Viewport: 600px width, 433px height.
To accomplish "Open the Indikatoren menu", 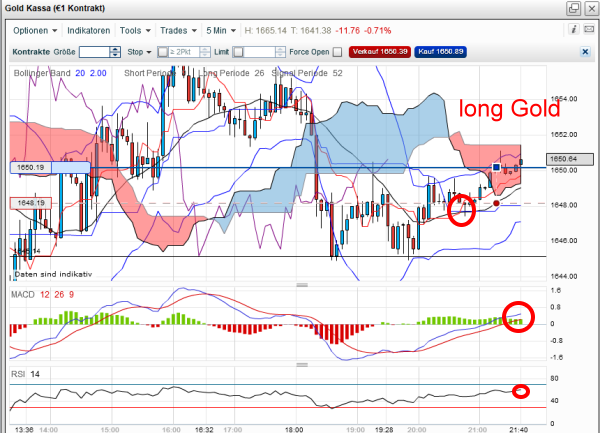I will tap(88, 31).
